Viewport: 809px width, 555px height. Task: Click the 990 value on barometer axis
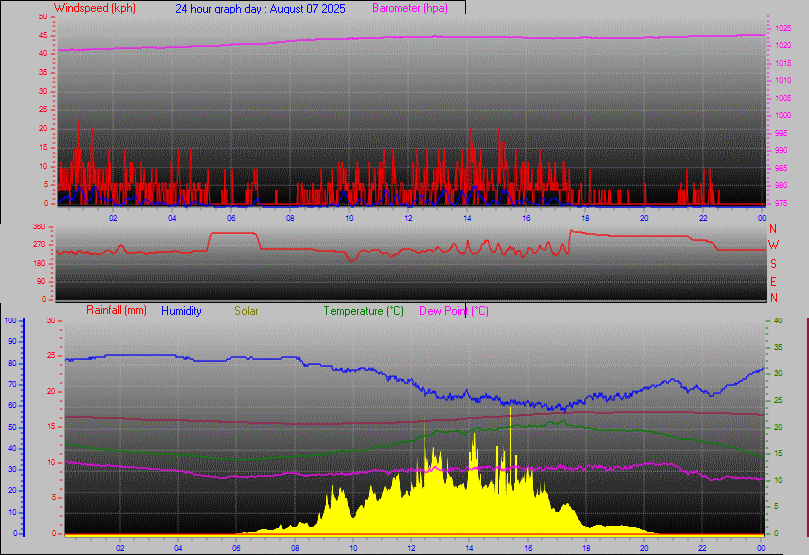click(781, 151)
